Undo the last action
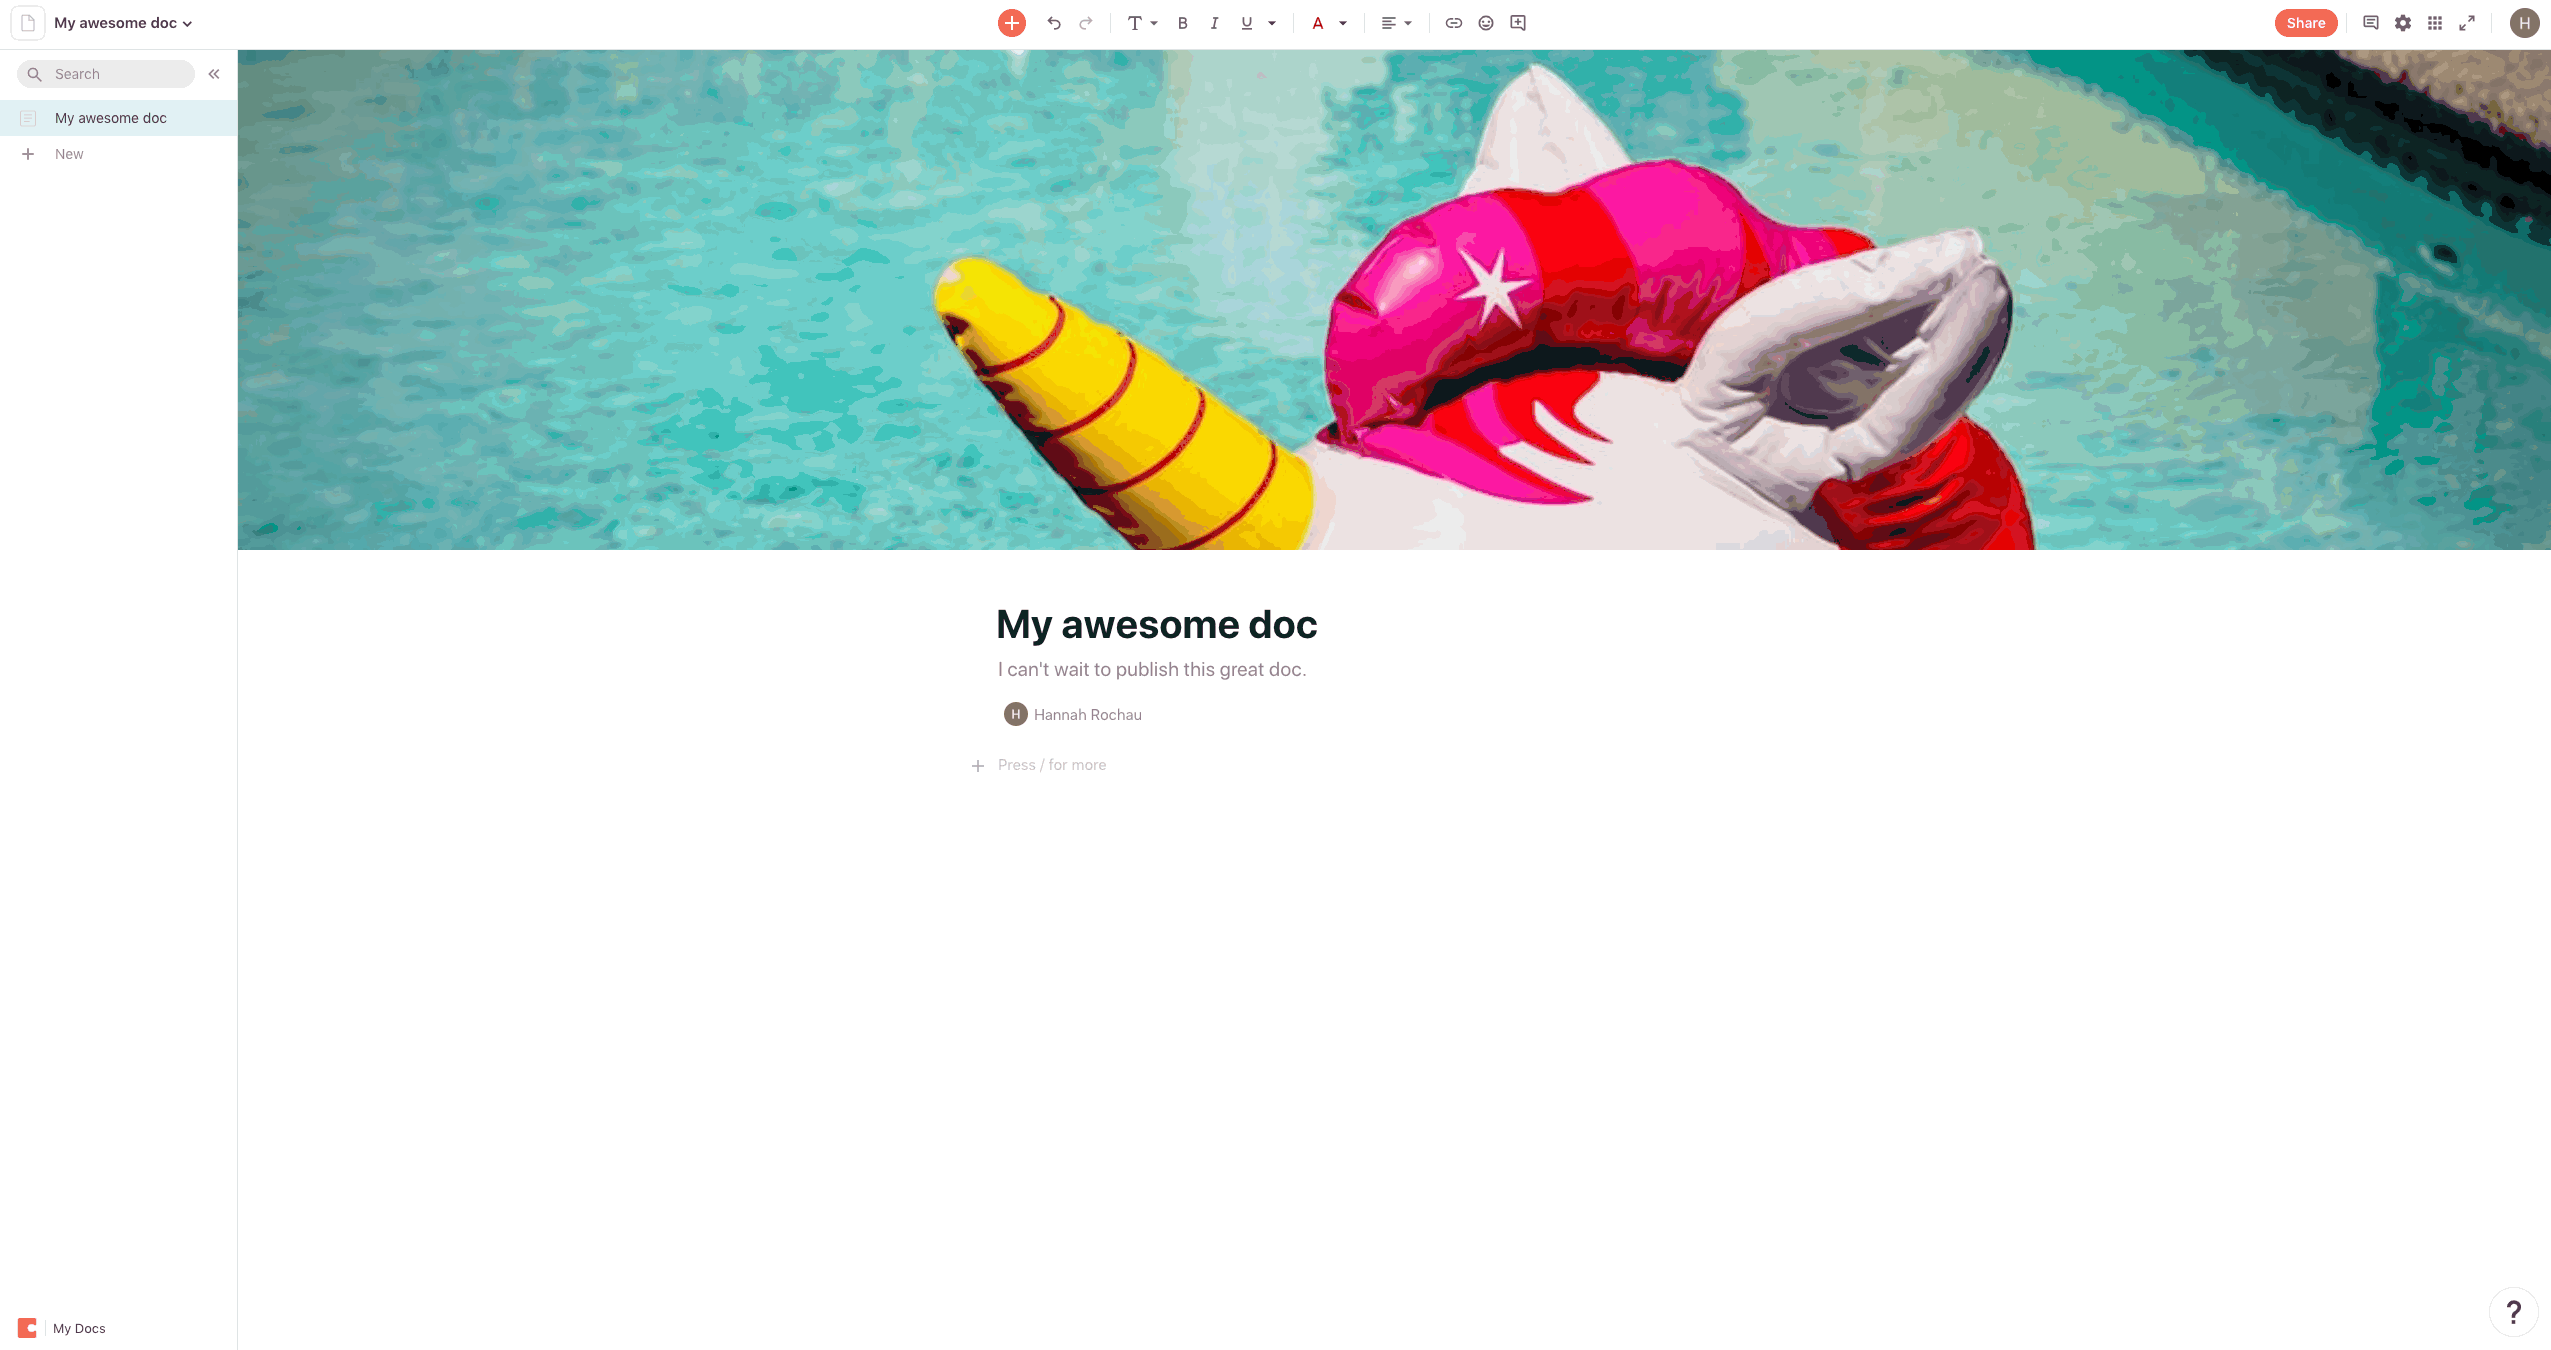2551x1350 pixels. point(1053,23)
